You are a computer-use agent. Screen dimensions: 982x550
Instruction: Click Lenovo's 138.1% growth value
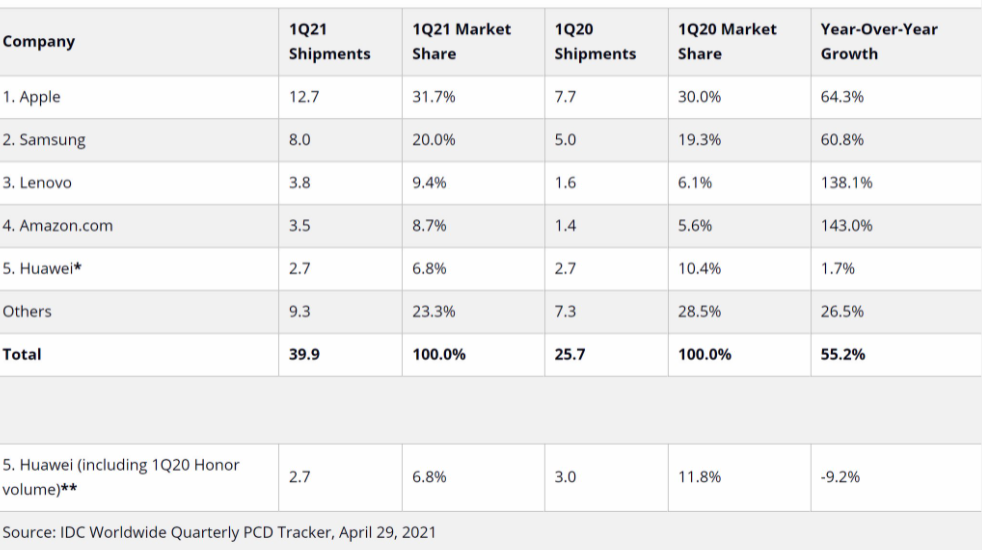click(845, 183)
